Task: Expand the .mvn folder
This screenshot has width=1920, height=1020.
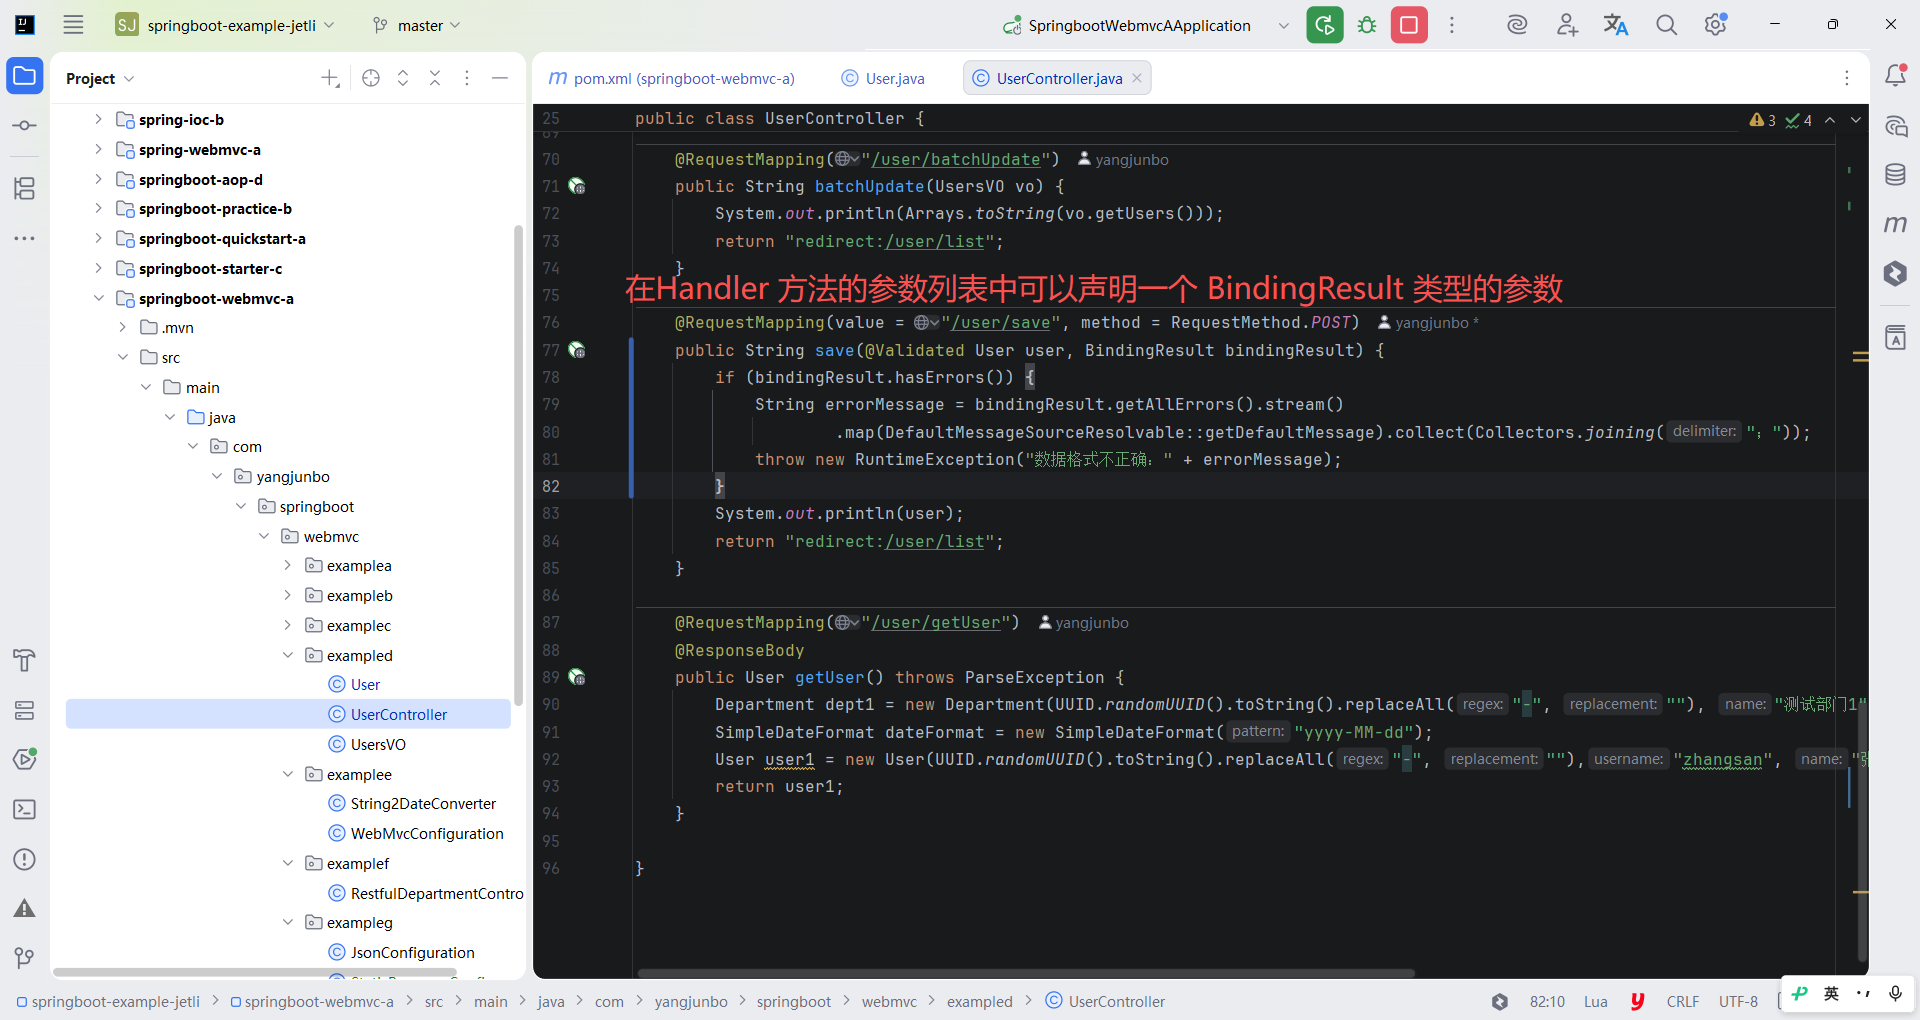Action: (122, 327)
